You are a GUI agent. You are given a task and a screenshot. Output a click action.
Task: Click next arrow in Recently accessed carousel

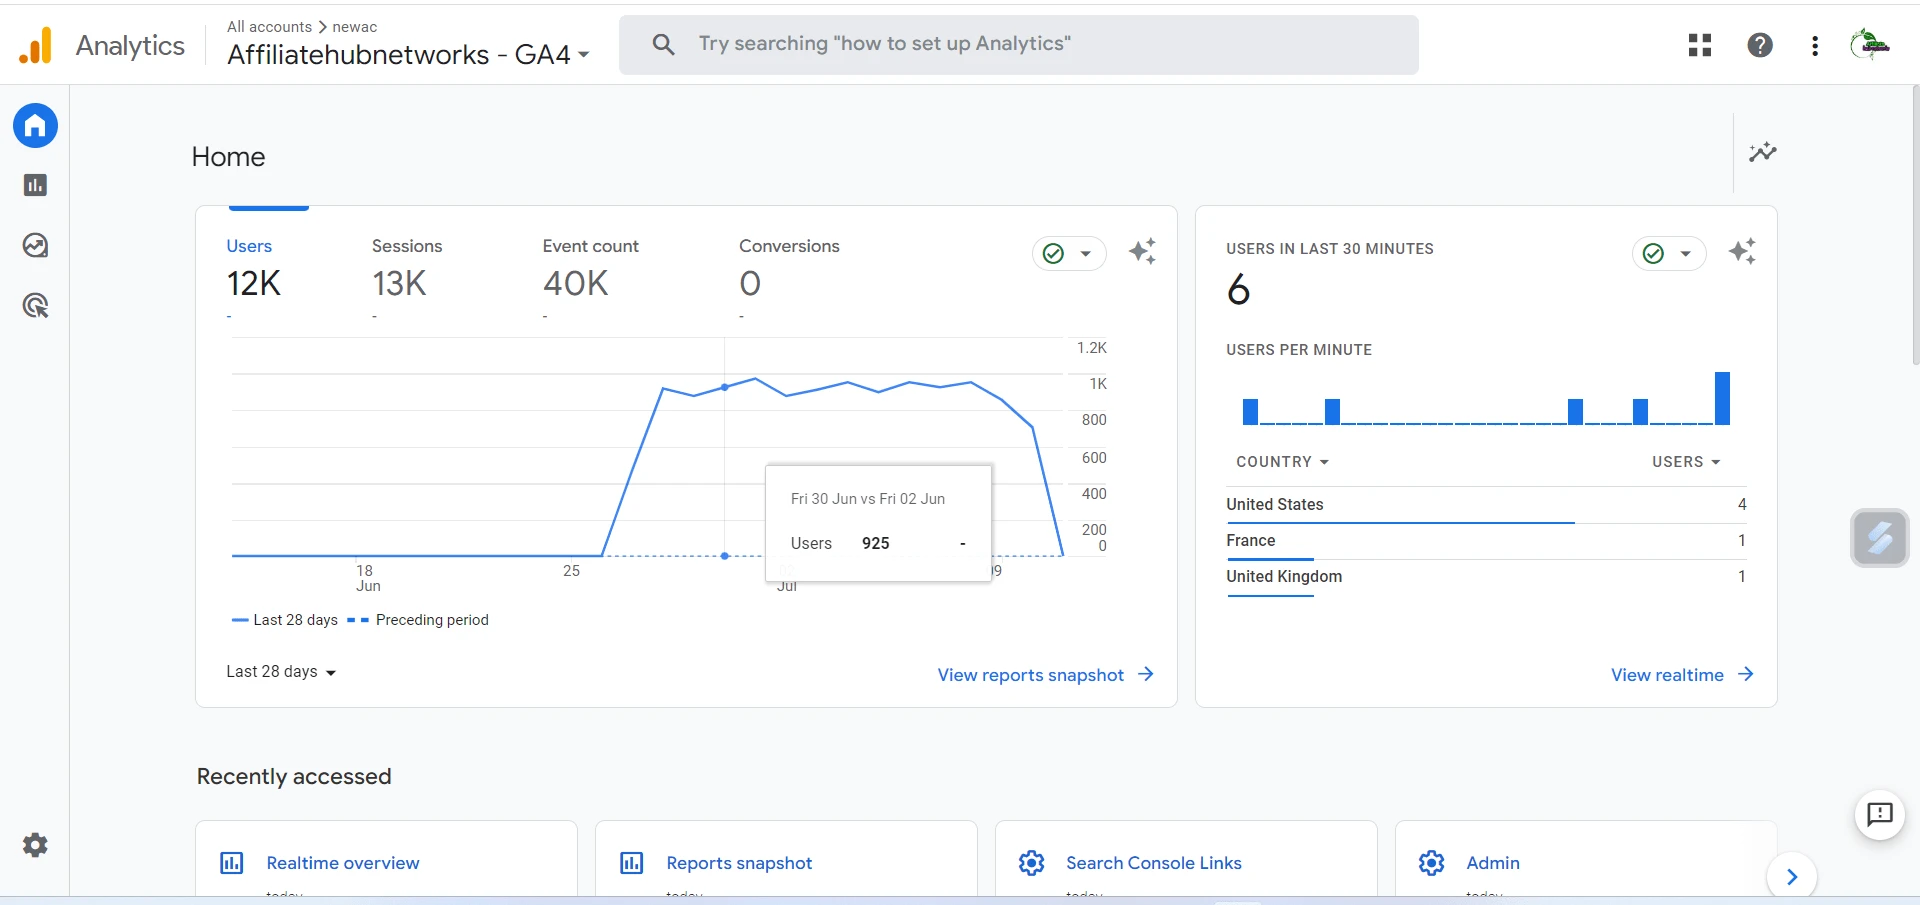click(x=1792, y=877)
